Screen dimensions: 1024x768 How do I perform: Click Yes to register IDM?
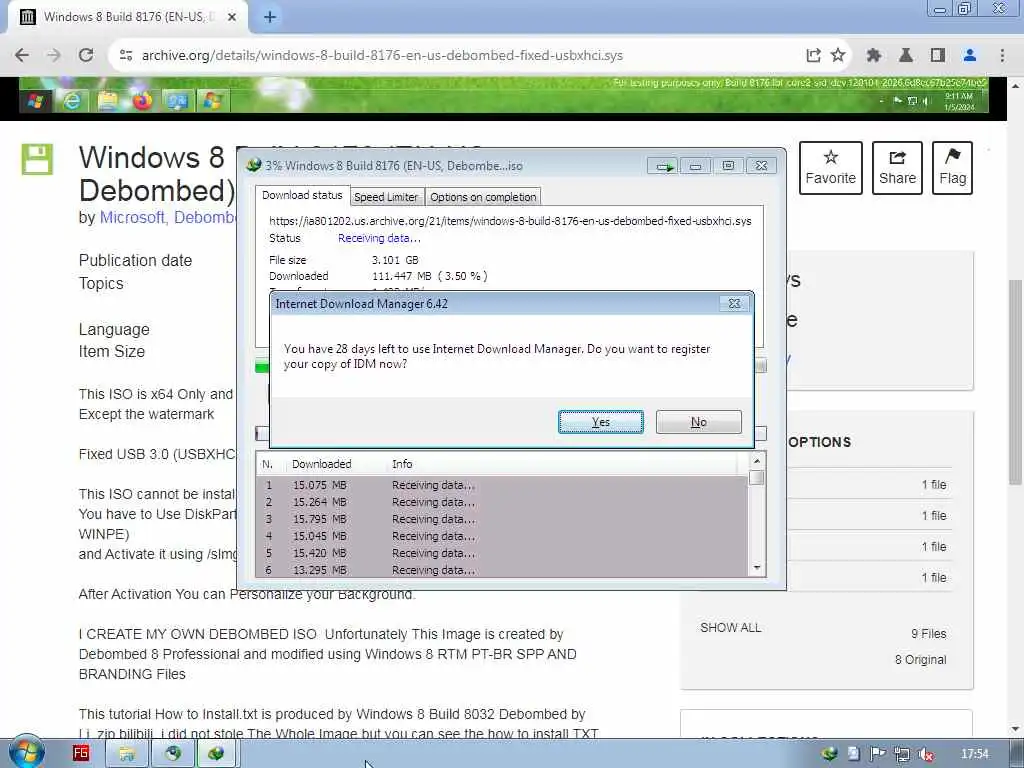coord(600,422)
